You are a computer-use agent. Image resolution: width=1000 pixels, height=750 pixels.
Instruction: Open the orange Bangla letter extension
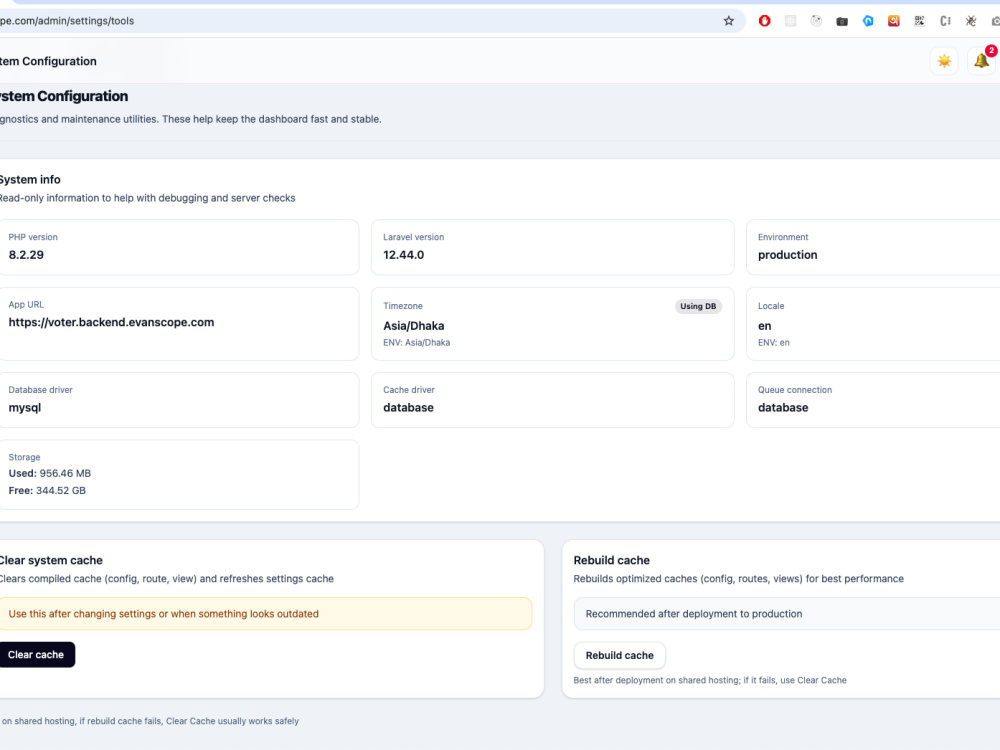[x=893, y=21]
